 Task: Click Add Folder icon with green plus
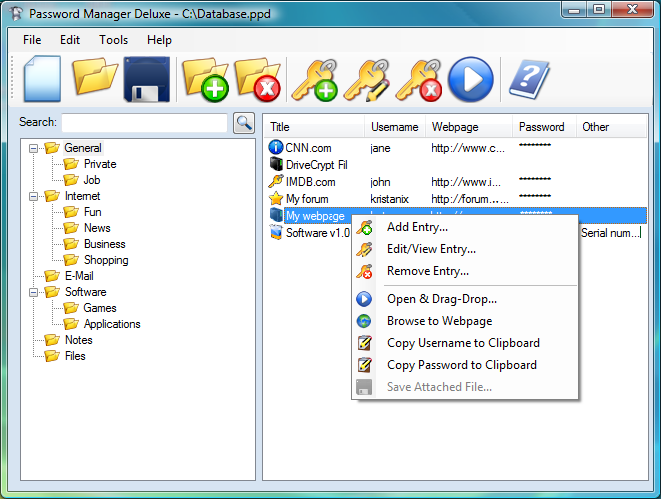pos(205,79)
